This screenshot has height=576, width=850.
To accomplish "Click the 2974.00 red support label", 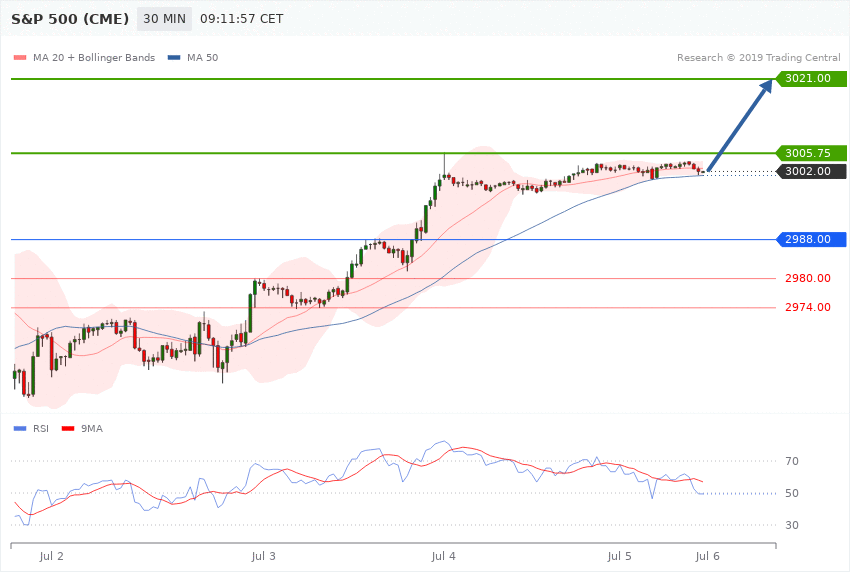I will (x=808, y=307).
